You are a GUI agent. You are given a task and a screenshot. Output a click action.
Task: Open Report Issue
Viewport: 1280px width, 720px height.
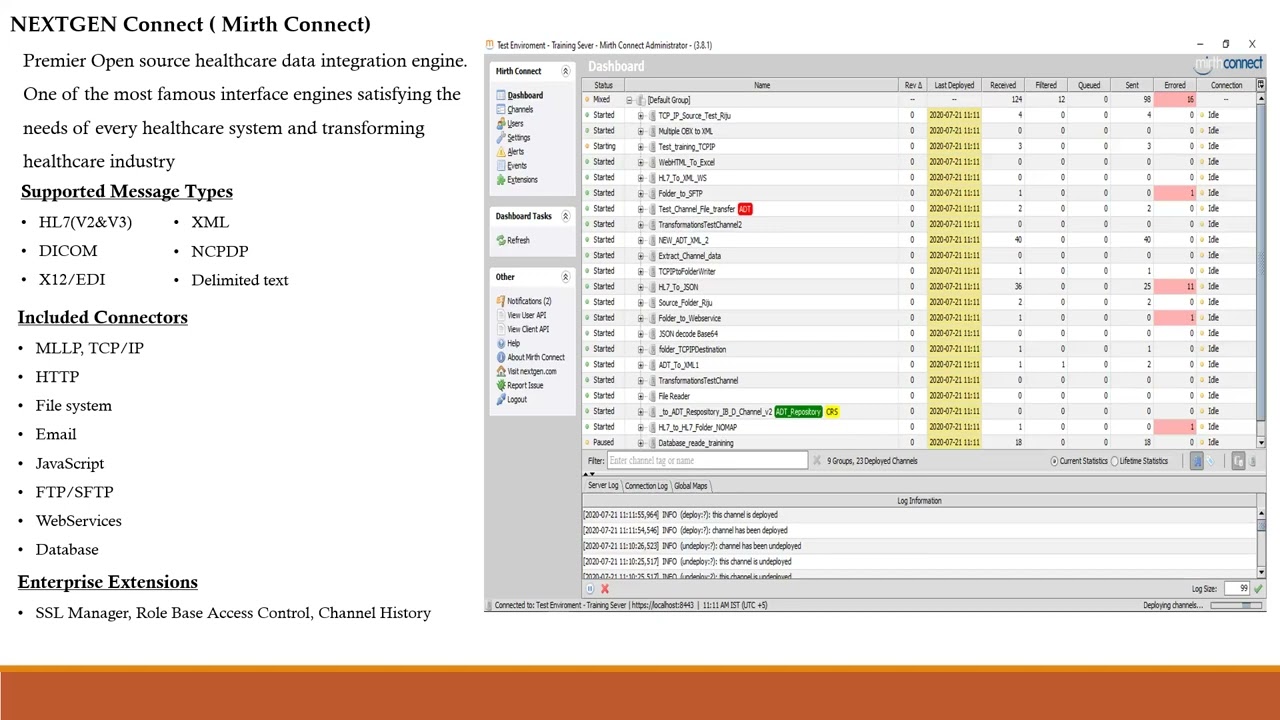pyautogui.click(x=521, y=385)
